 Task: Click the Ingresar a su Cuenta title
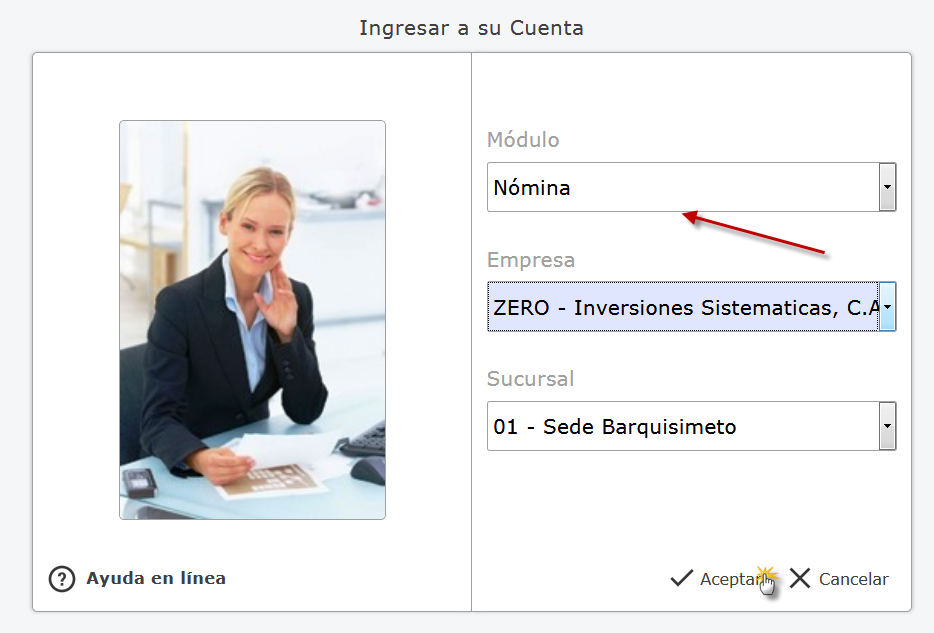(471, 28)
